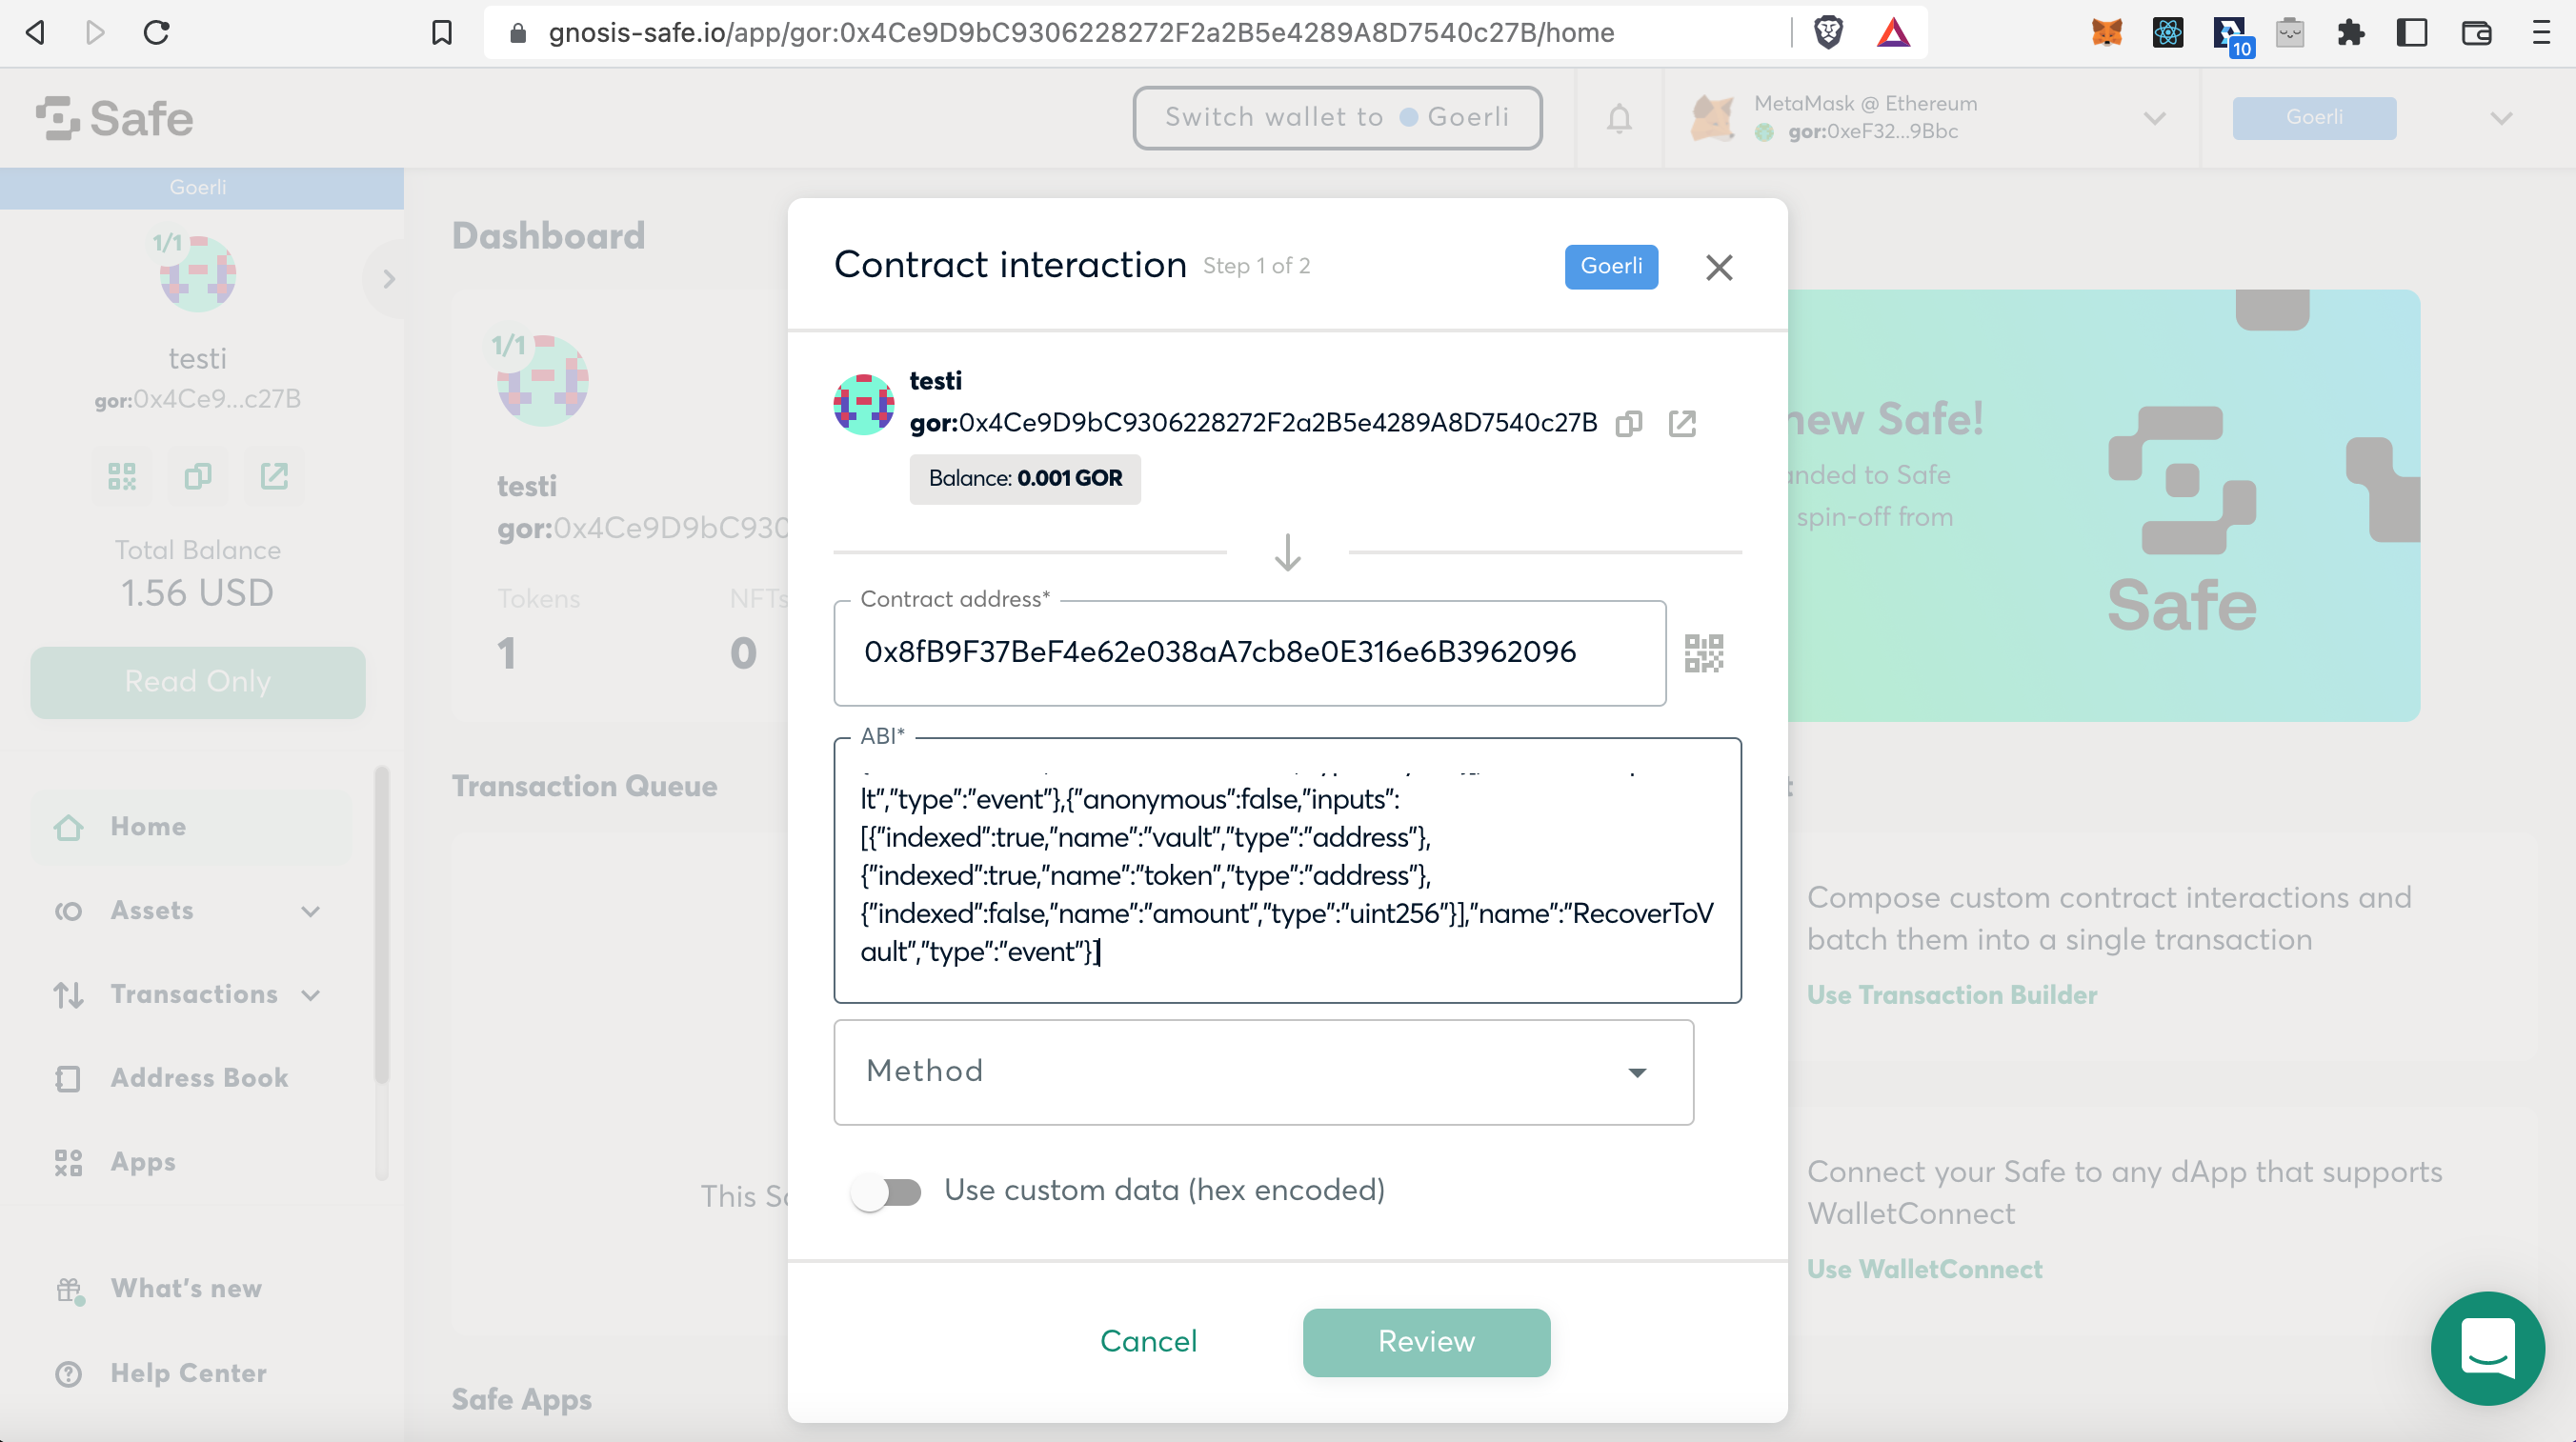Close the Contract interaction dialog

click(x=1719, y=267)
